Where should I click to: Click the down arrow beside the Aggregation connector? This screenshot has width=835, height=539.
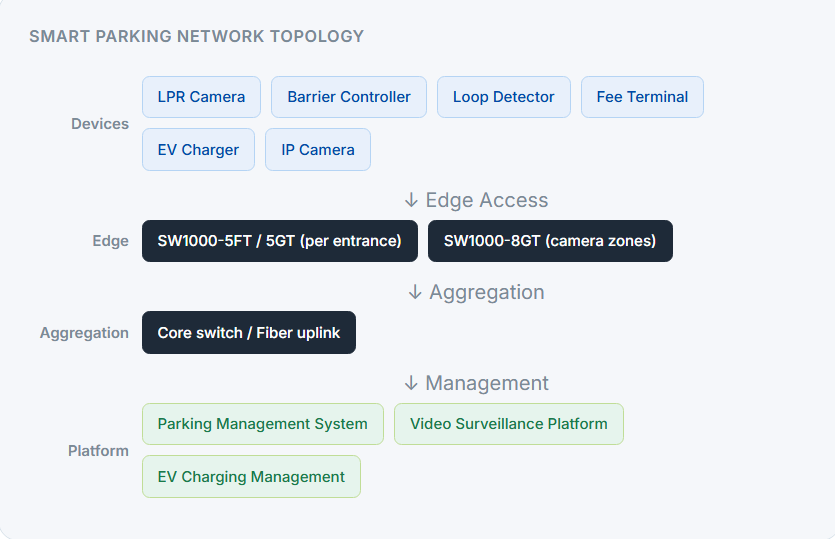pyautogui.click(x=415, y=292)
